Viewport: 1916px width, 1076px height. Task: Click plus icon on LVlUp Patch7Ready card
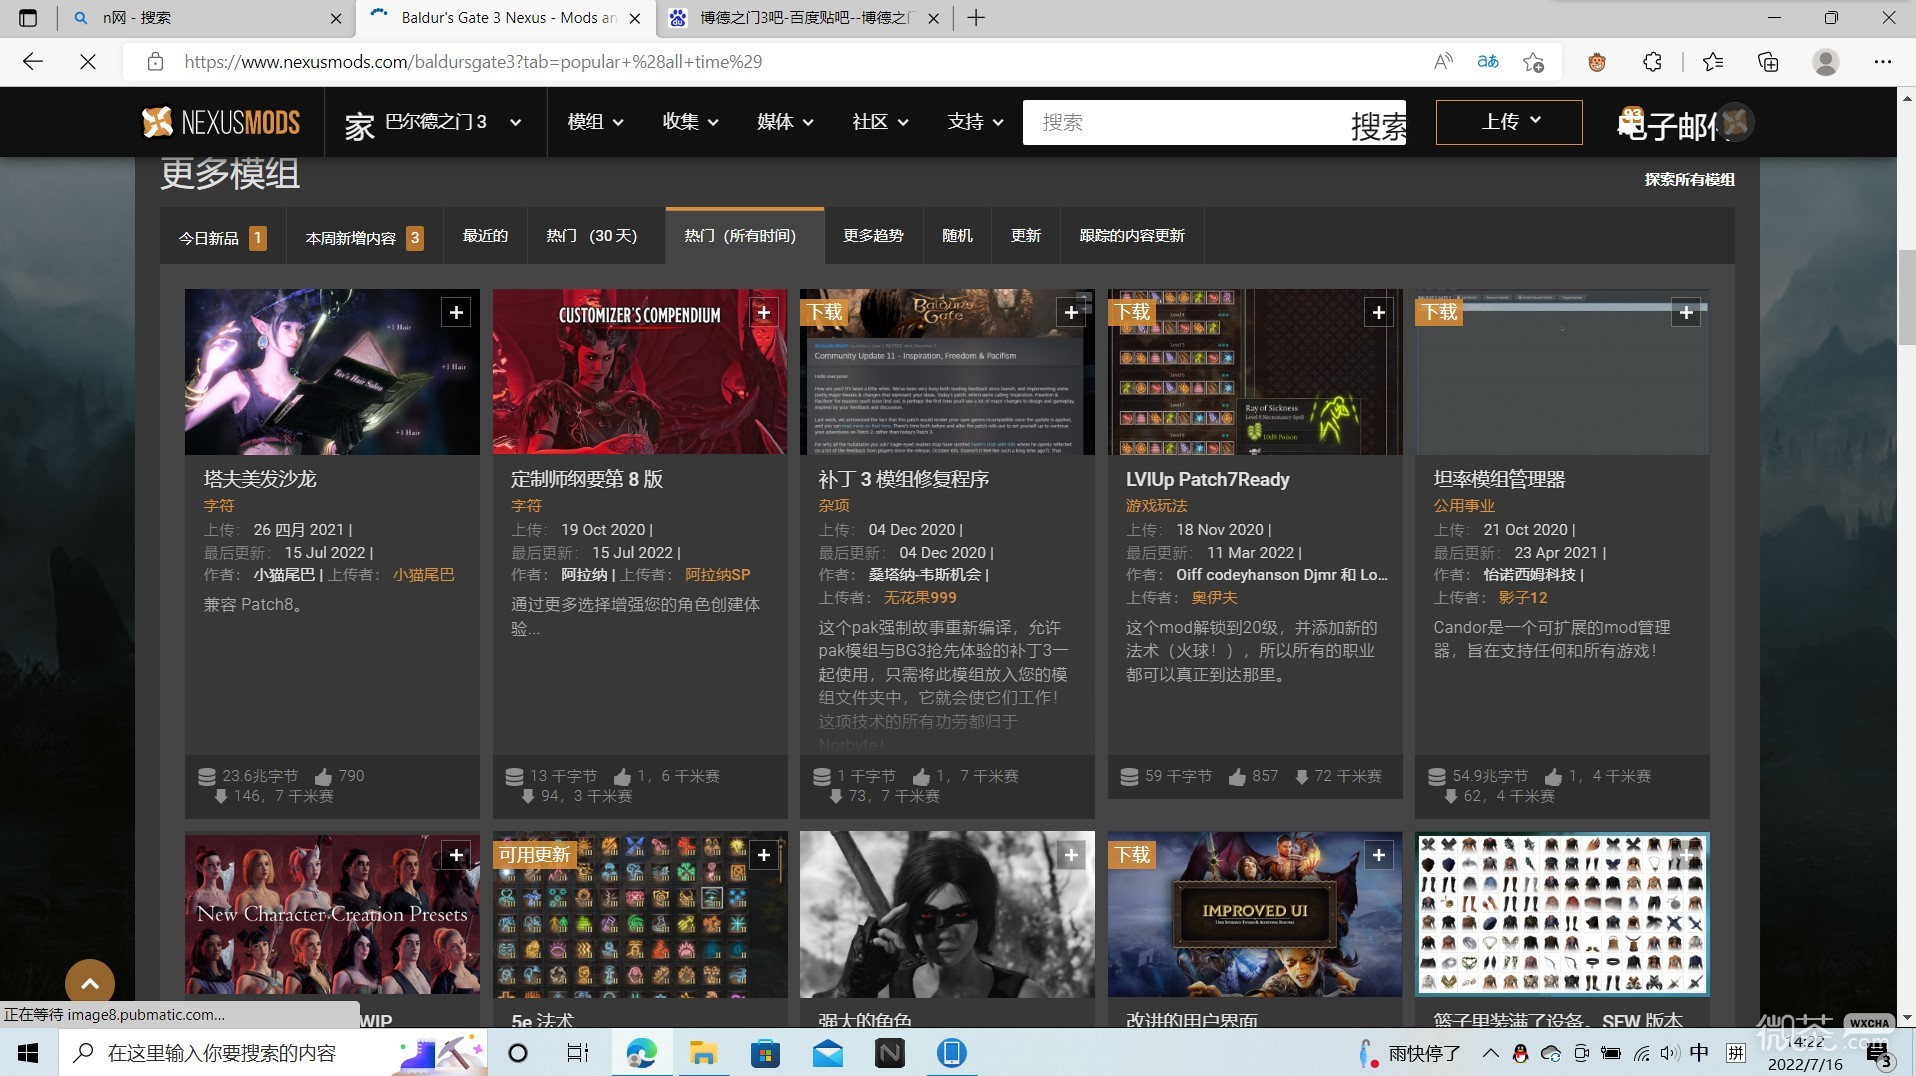point(1379,313)
